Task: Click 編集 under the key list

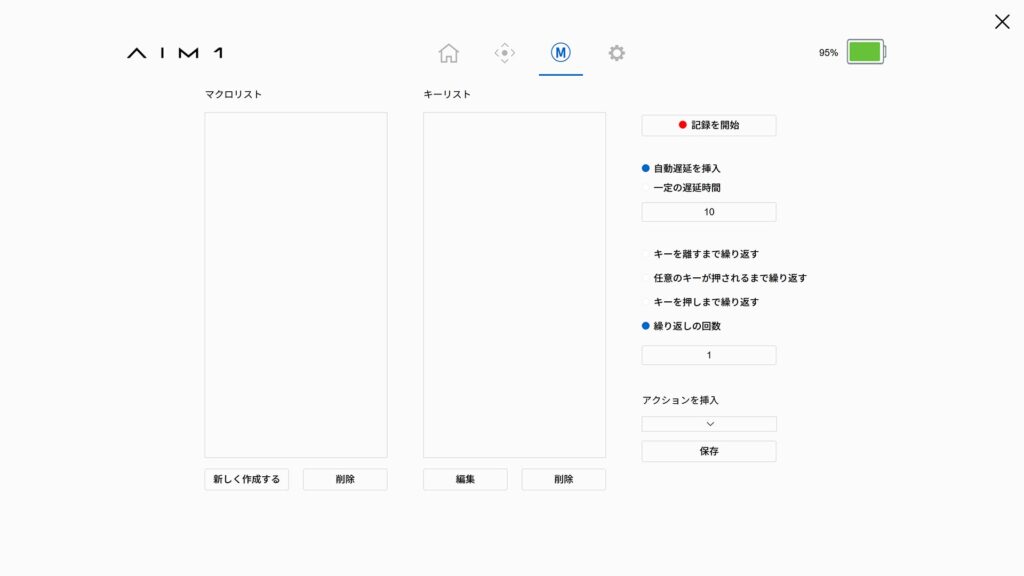Action: pos(465,479)
